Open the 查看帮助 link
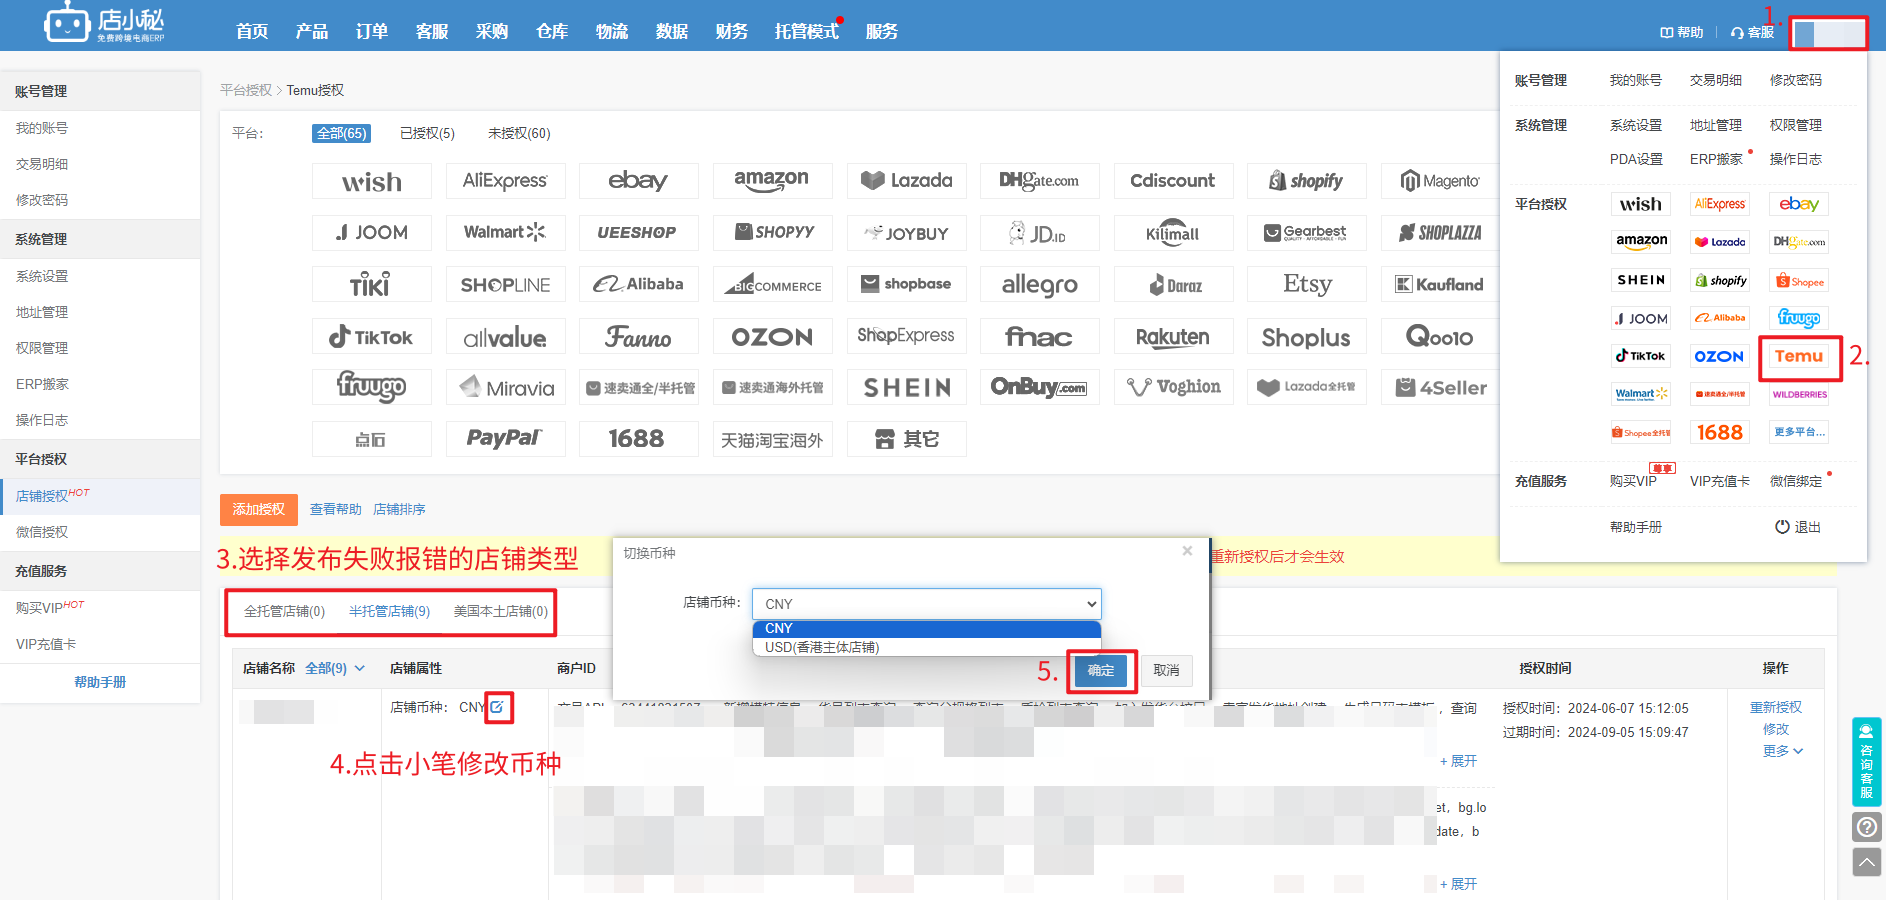The width and height of the screenshot is (1886, 900). click(336, 509)
